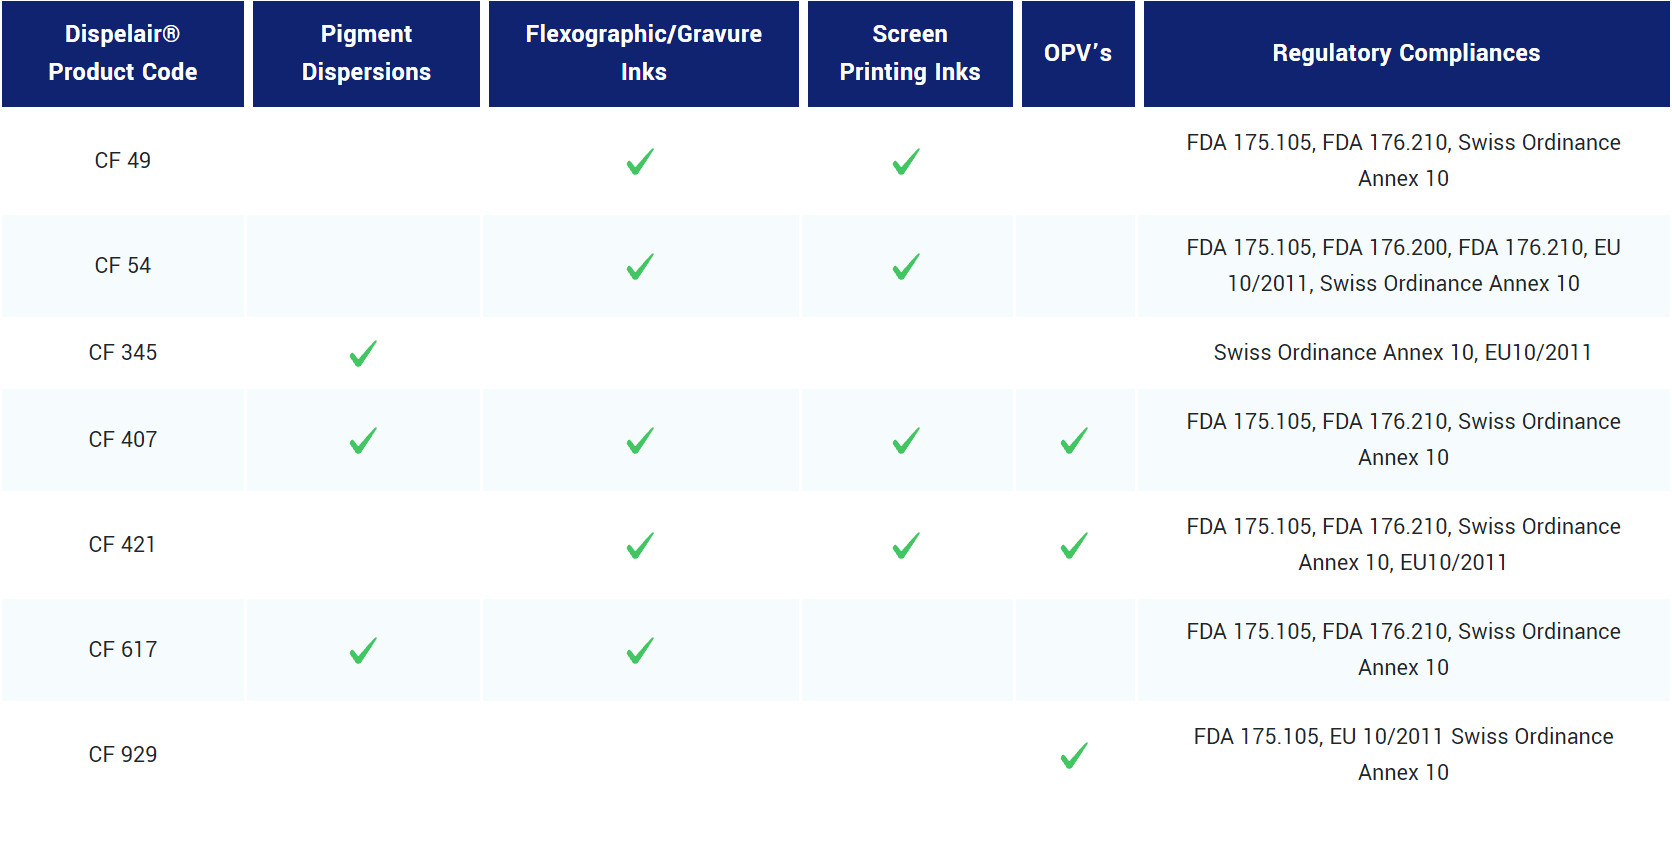This screenshot has height=841, width=1672.
Task: Click the CF 421 Screen Printing Inks checkmark
Action: (906, 546)
